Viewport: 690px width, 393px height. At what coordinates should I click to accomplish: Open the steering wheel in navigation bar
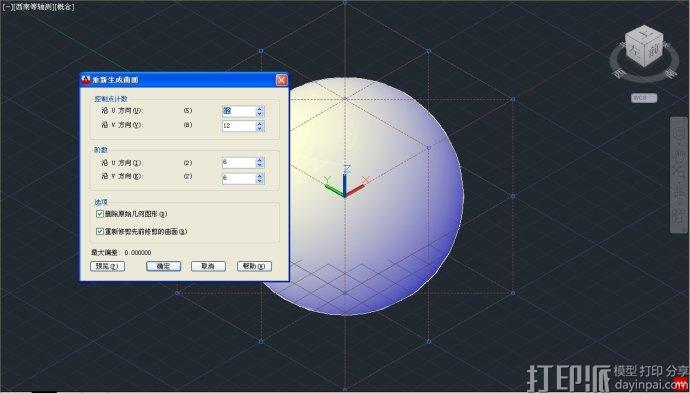pyautogui.click(x=680, y=132)
